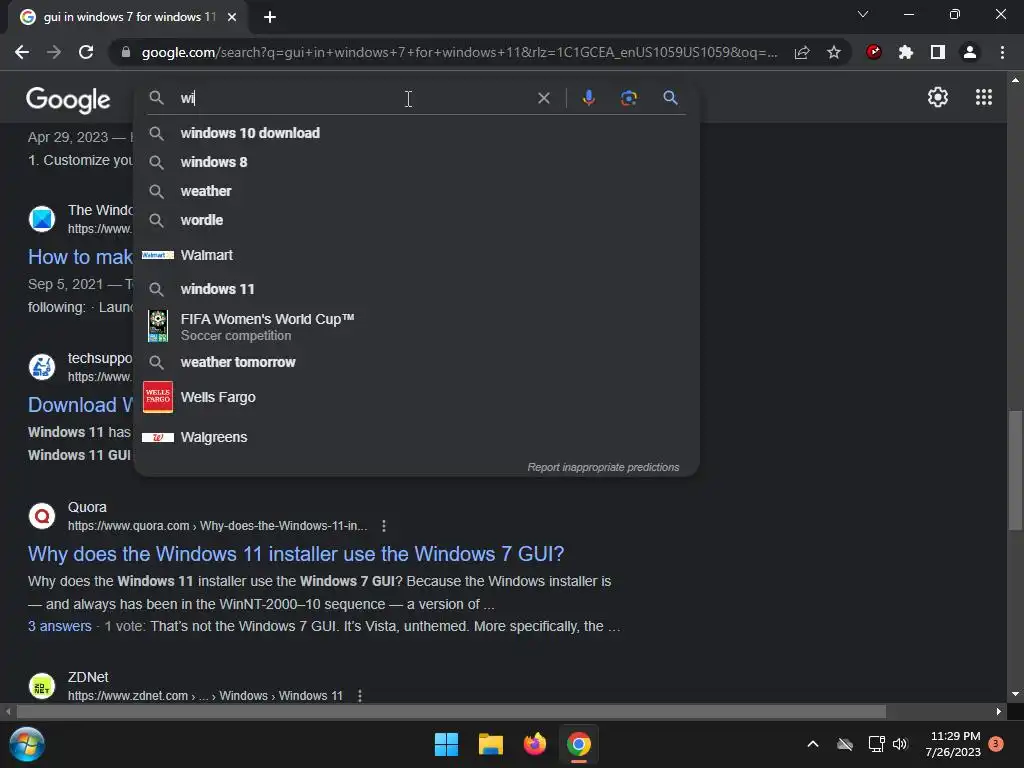The height and width of the screenshot is (768, 1024).
Task: Open the Google apps grid
Action: click(984, 97)
